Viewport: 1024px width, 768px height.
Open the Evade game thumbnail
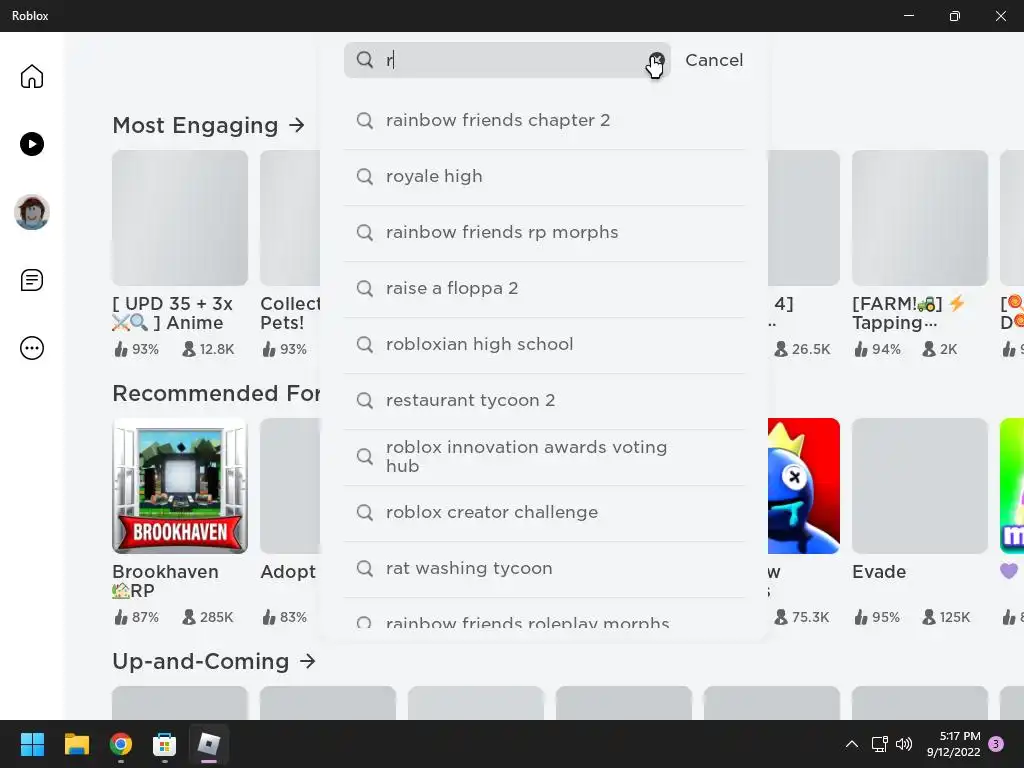click(920, 486)
